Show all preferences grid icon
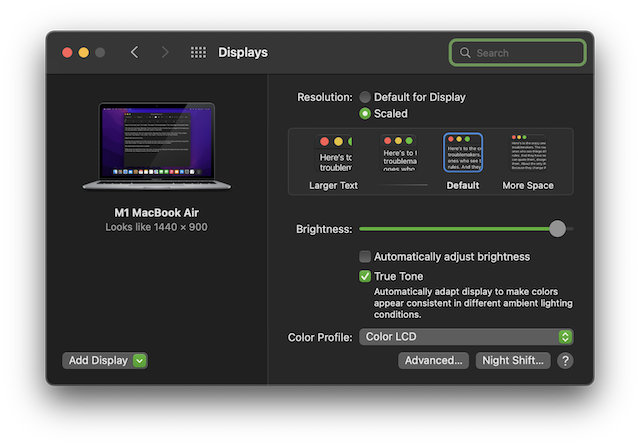The height and width of the screenshot is (446, 640). pyautogui.click(x=198, y=52)
